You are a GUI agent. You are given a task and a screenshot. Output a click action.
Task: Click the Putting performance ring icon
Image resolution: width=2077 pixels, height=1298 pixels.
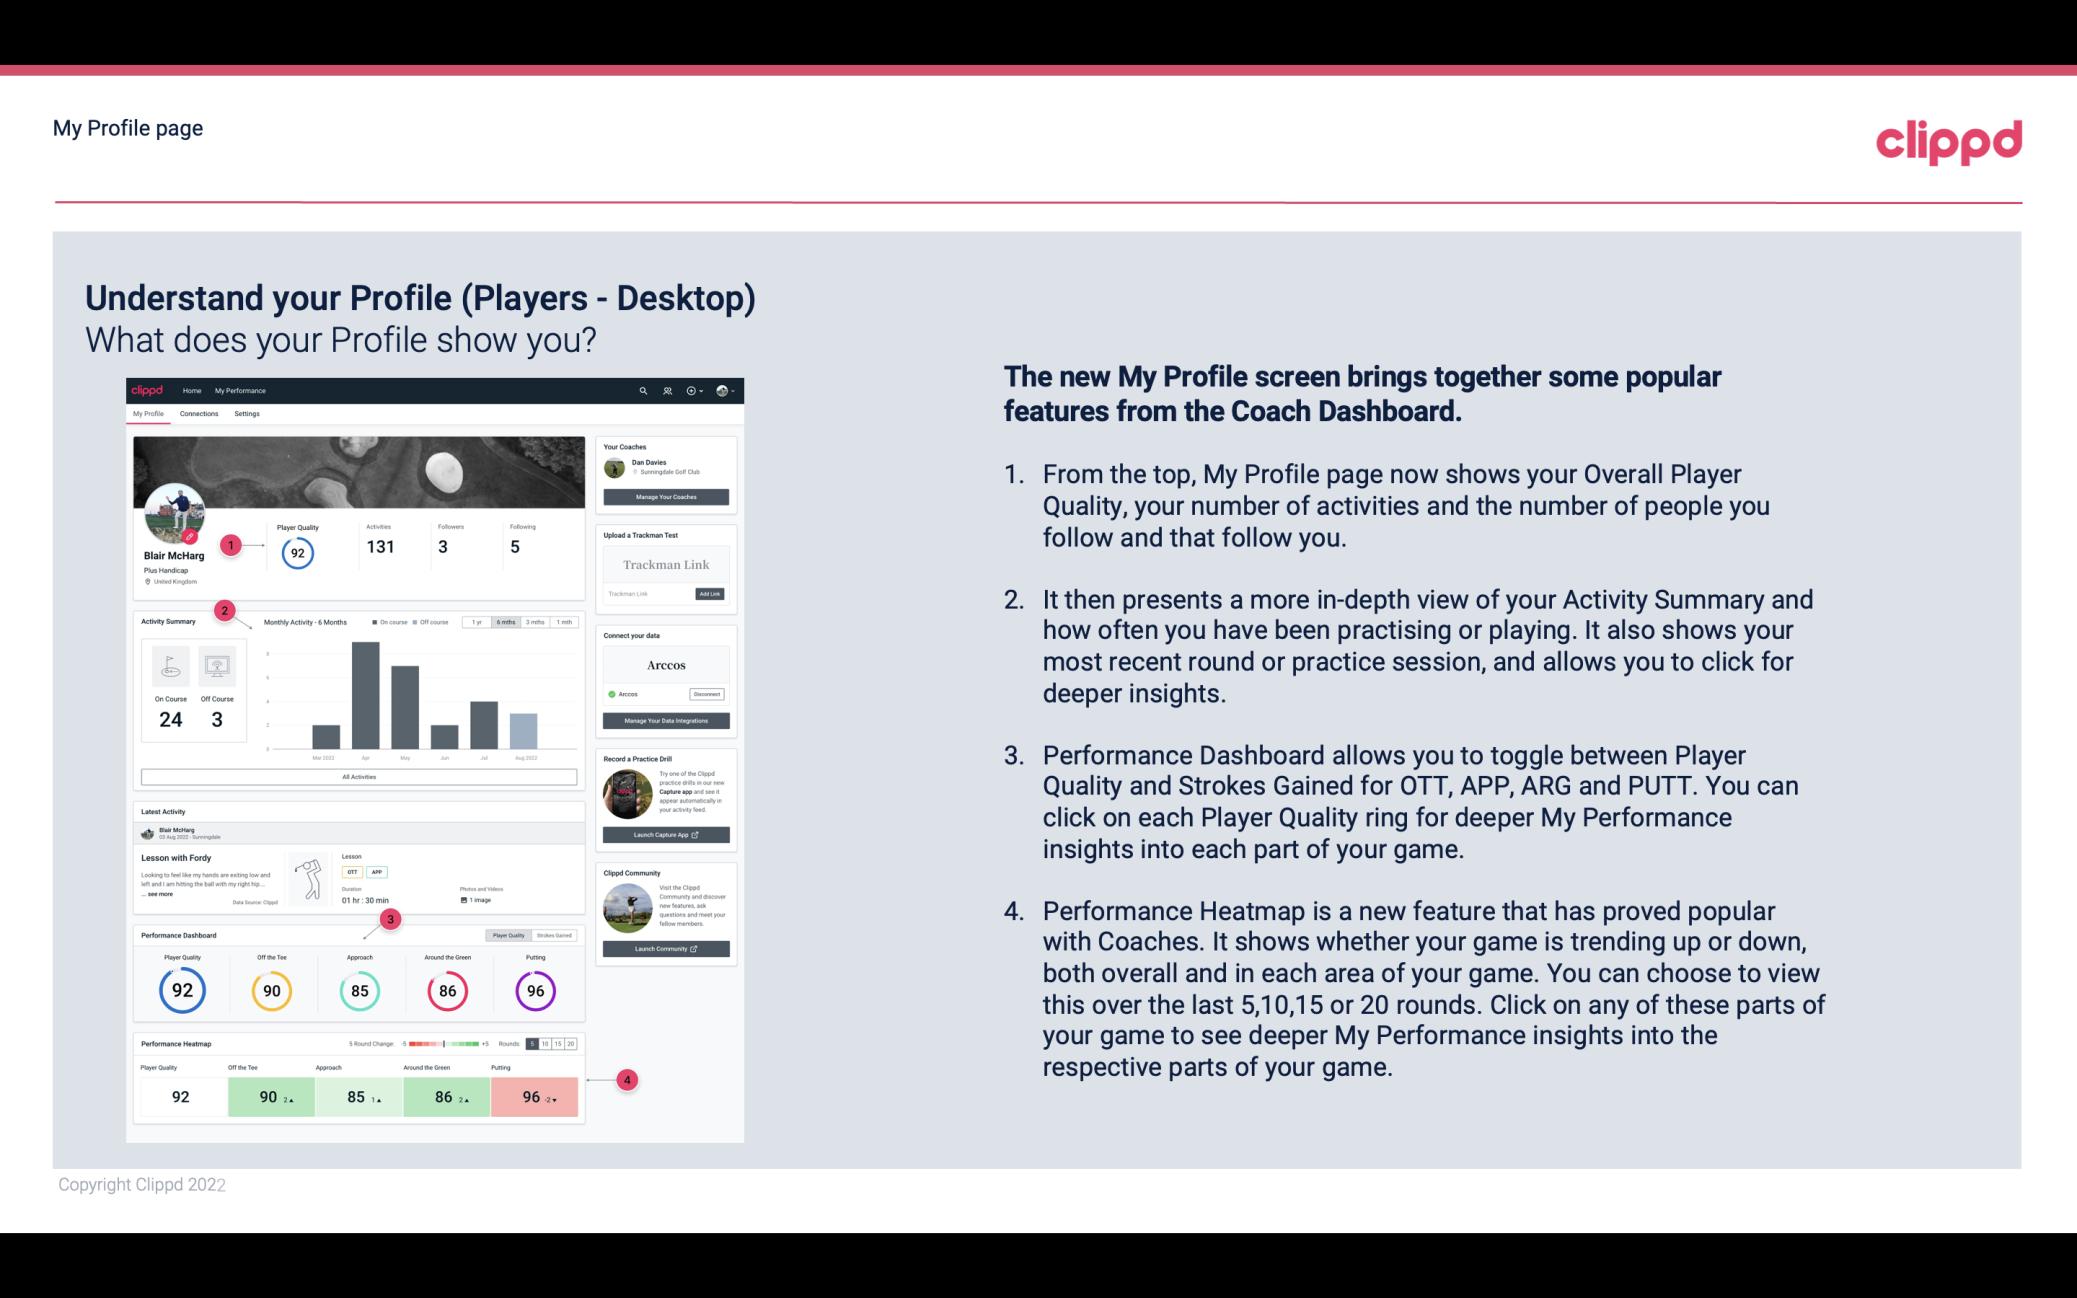click(535, 990)
